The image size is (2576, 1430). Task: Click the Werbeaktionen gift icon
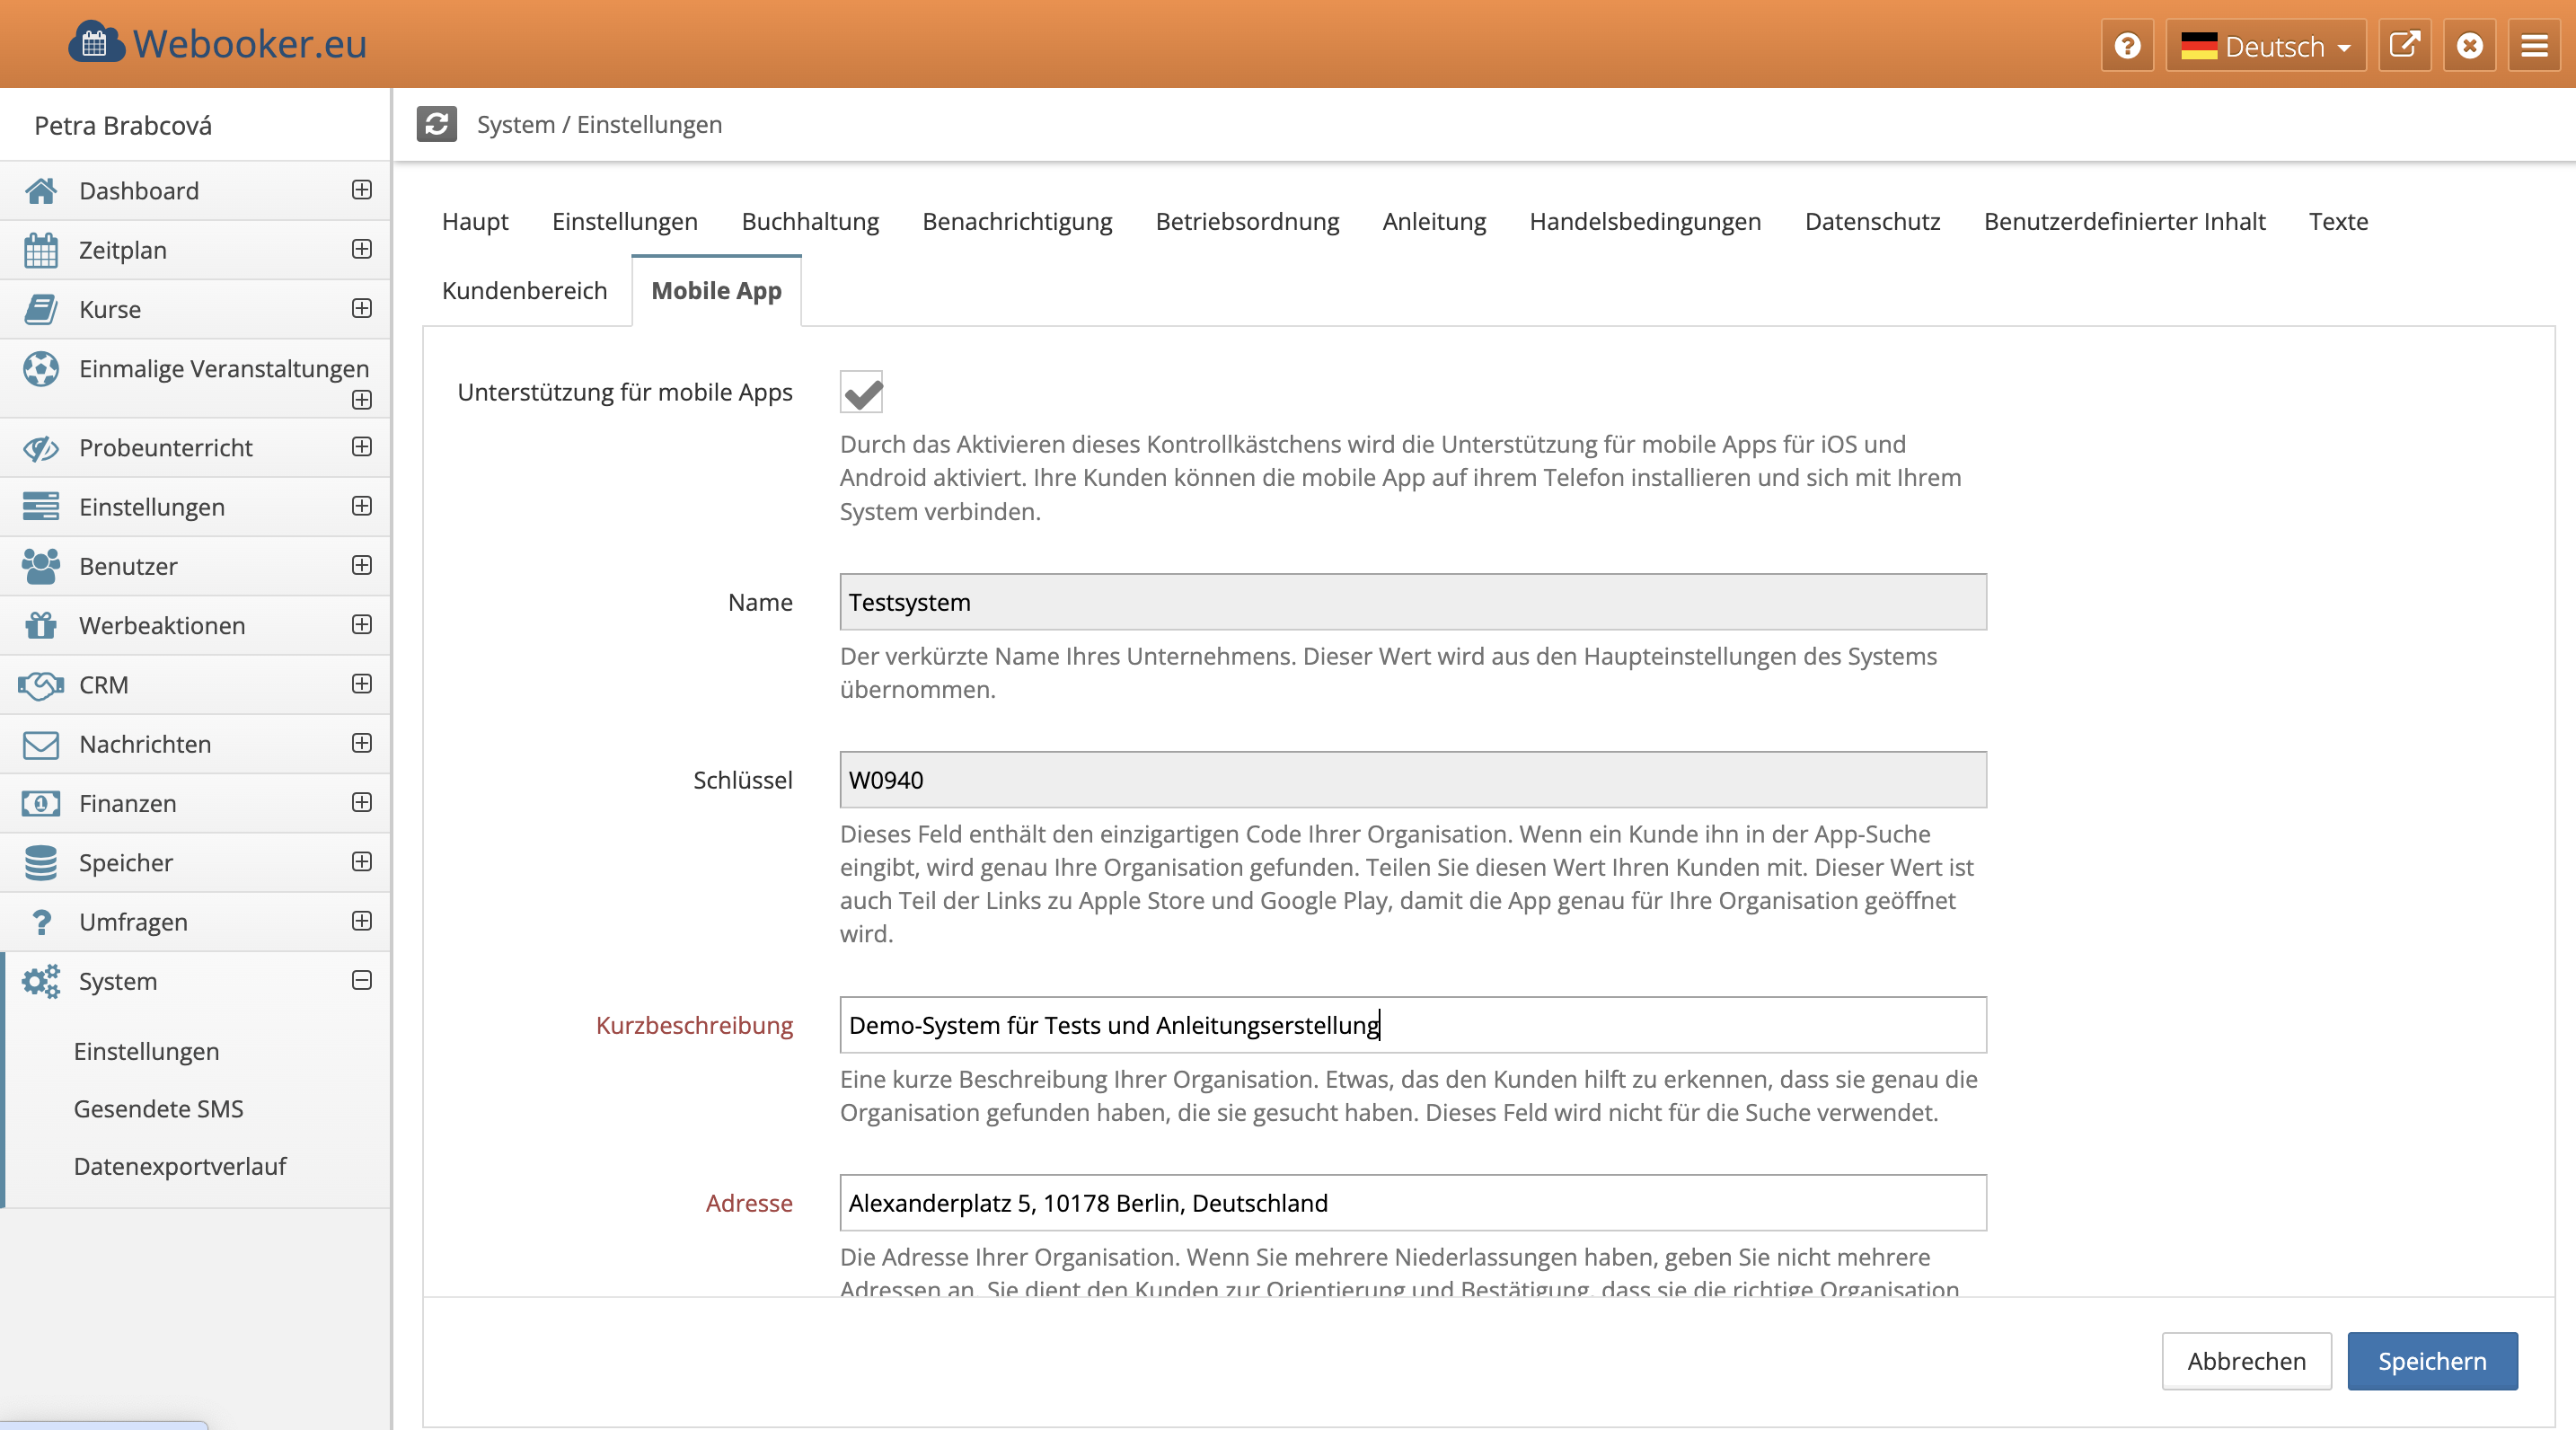[x=41, y=625]
